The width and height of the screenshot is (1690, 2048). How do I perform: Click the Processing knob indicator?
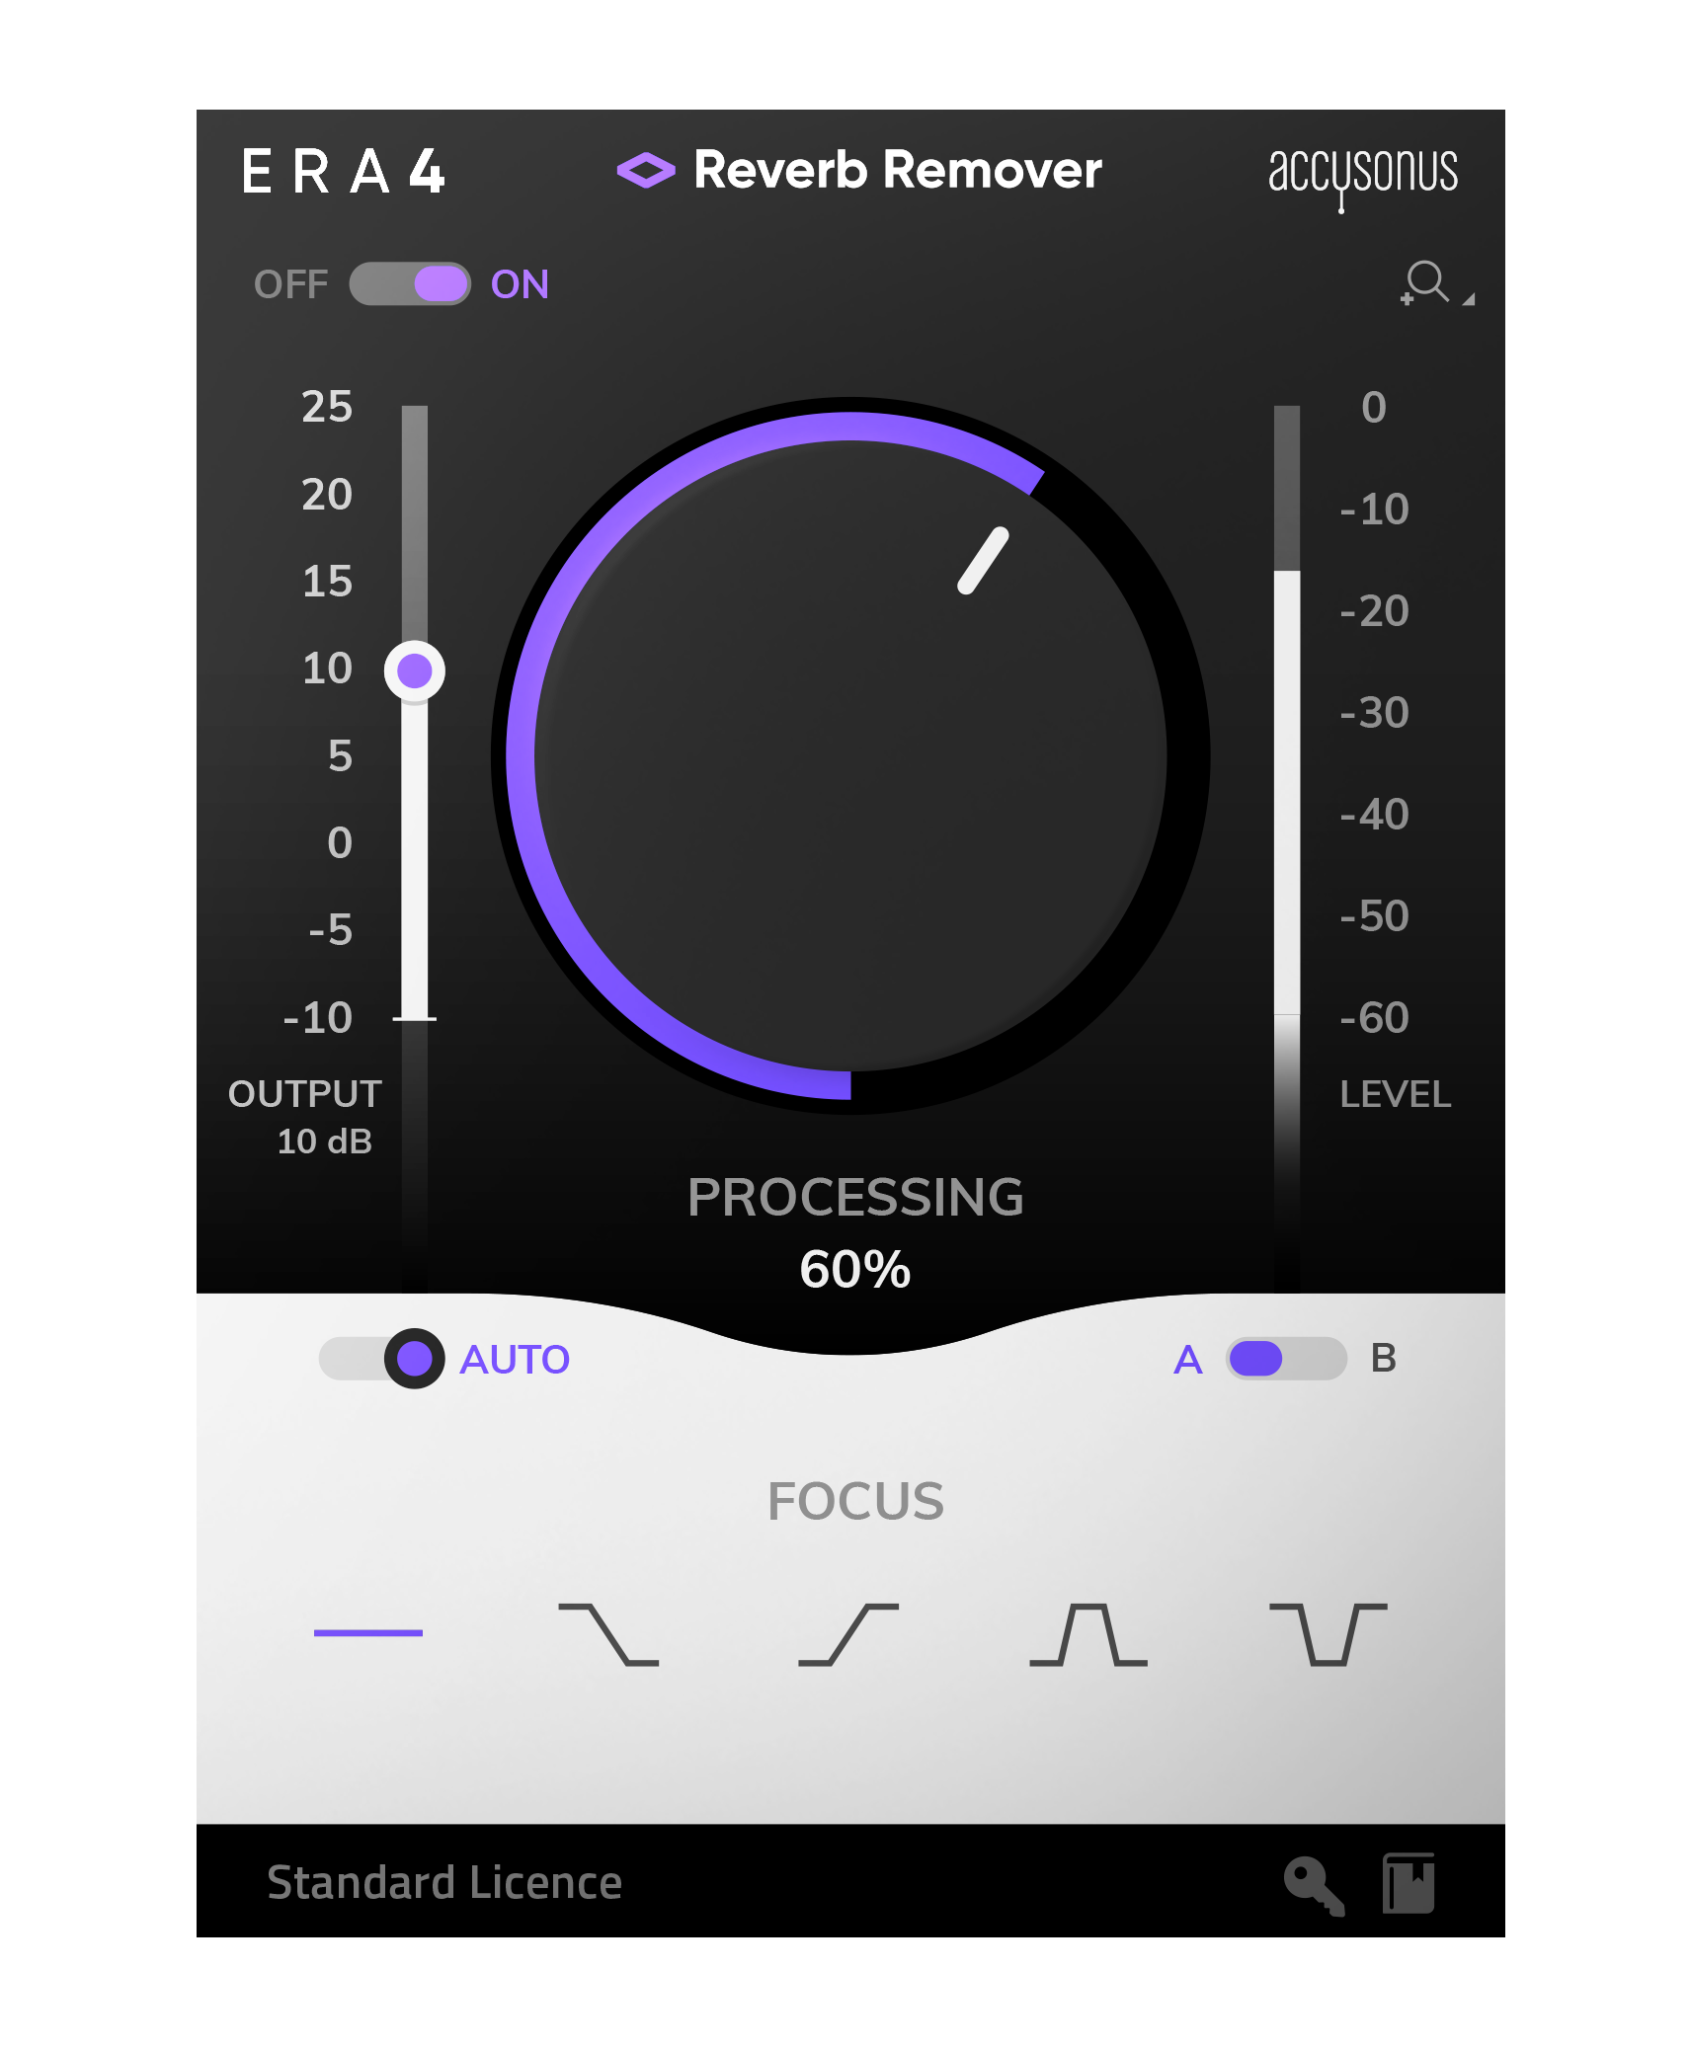(983, 560)
